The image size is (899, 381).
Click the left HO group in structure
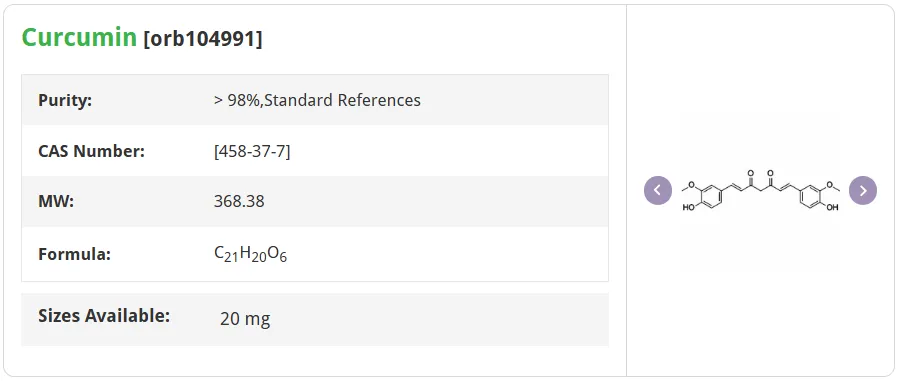689,207
